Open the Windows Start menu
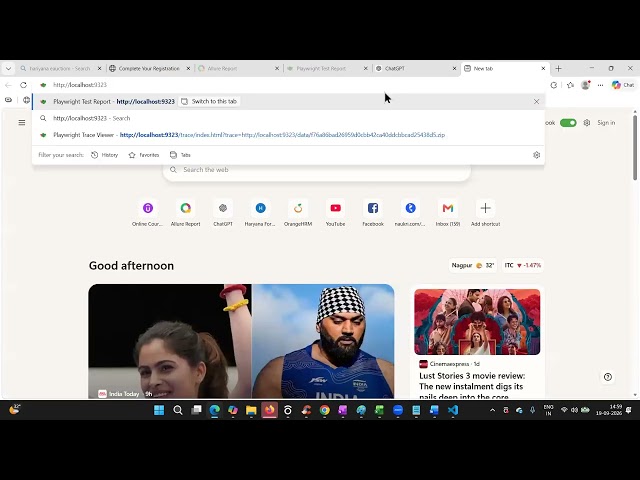Viewport: 640px width, 480px height. (159, 410)
